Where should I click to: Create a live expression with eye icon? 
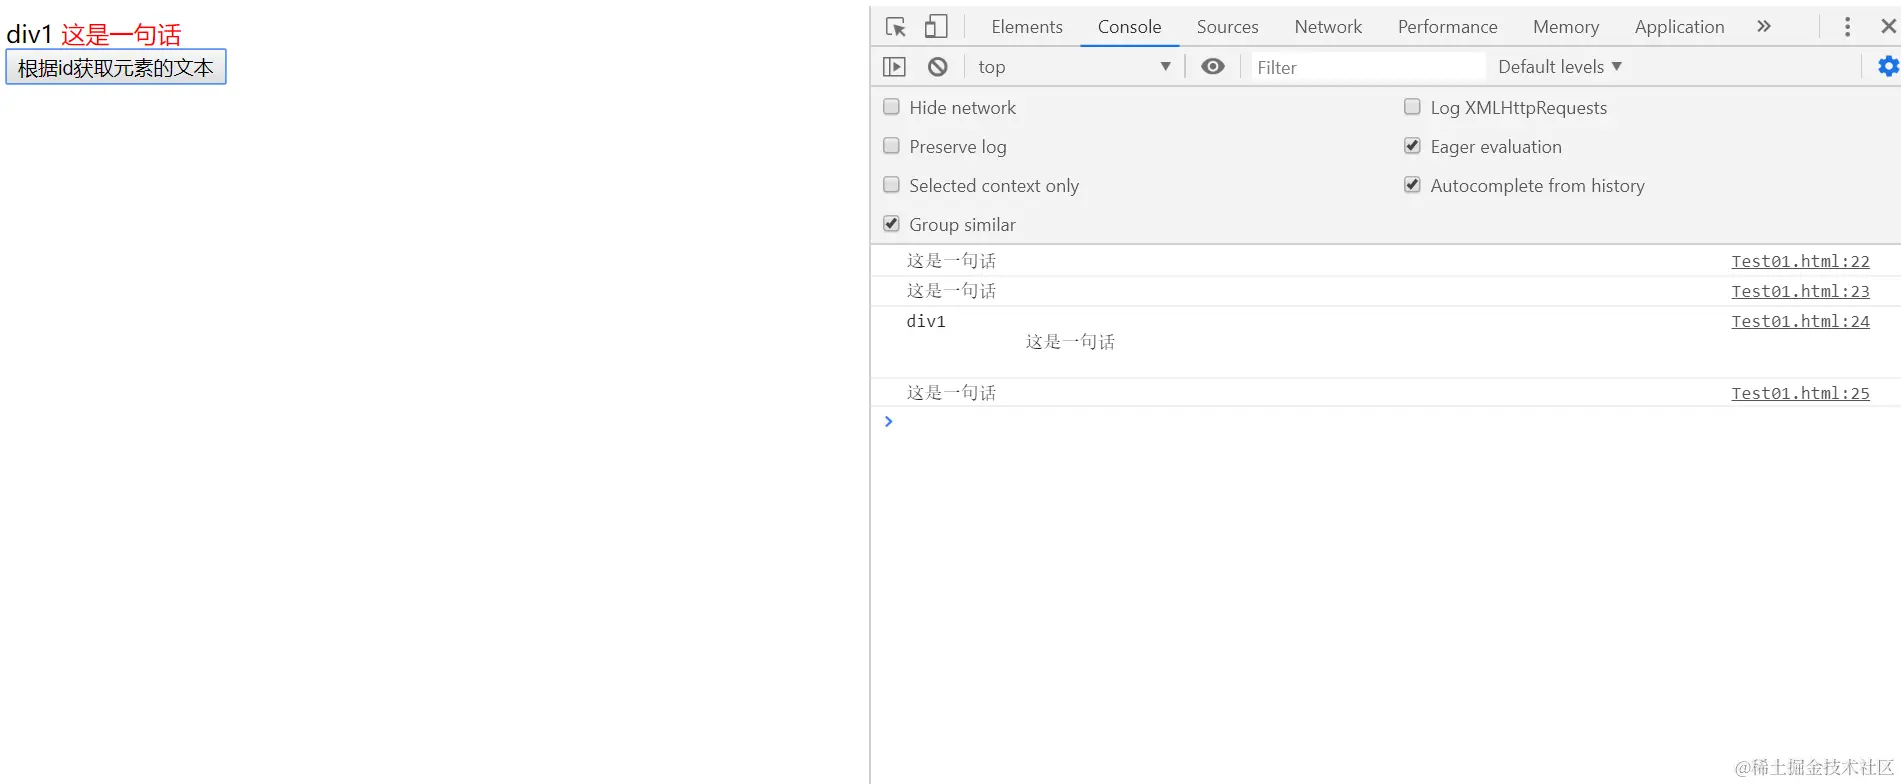tap(1212, 67)
